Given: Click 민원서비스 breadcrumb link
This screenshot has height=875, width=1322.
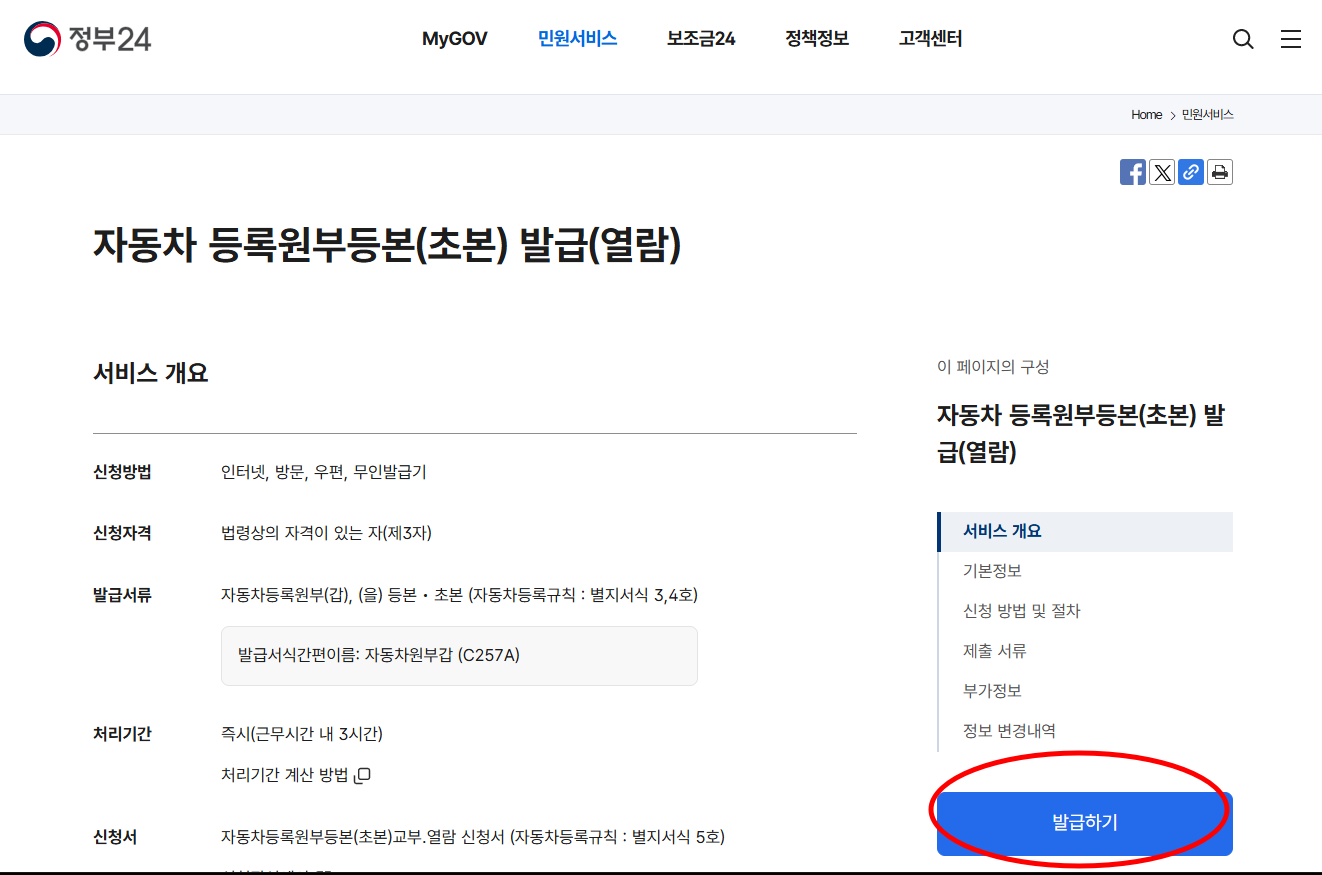Looking at the screenshot, I should [1207, 115].
